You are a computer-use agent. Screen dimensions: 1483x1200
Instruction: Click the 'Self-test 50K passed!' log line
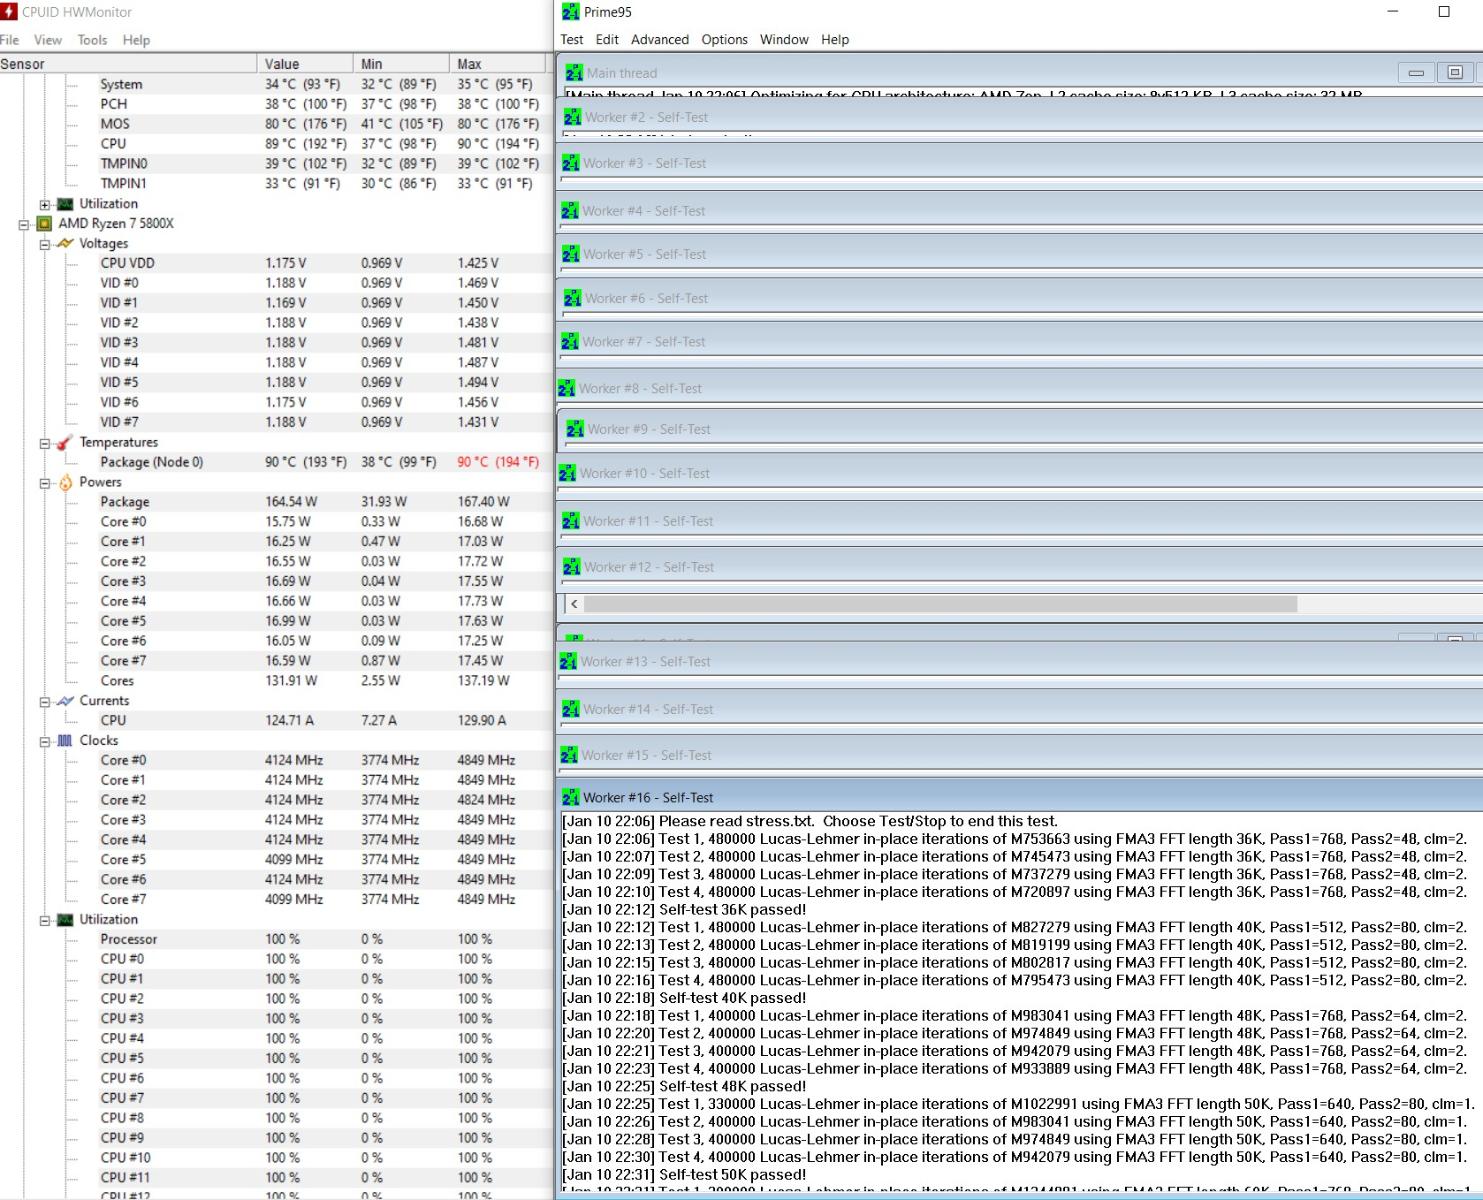(684, 1175)
